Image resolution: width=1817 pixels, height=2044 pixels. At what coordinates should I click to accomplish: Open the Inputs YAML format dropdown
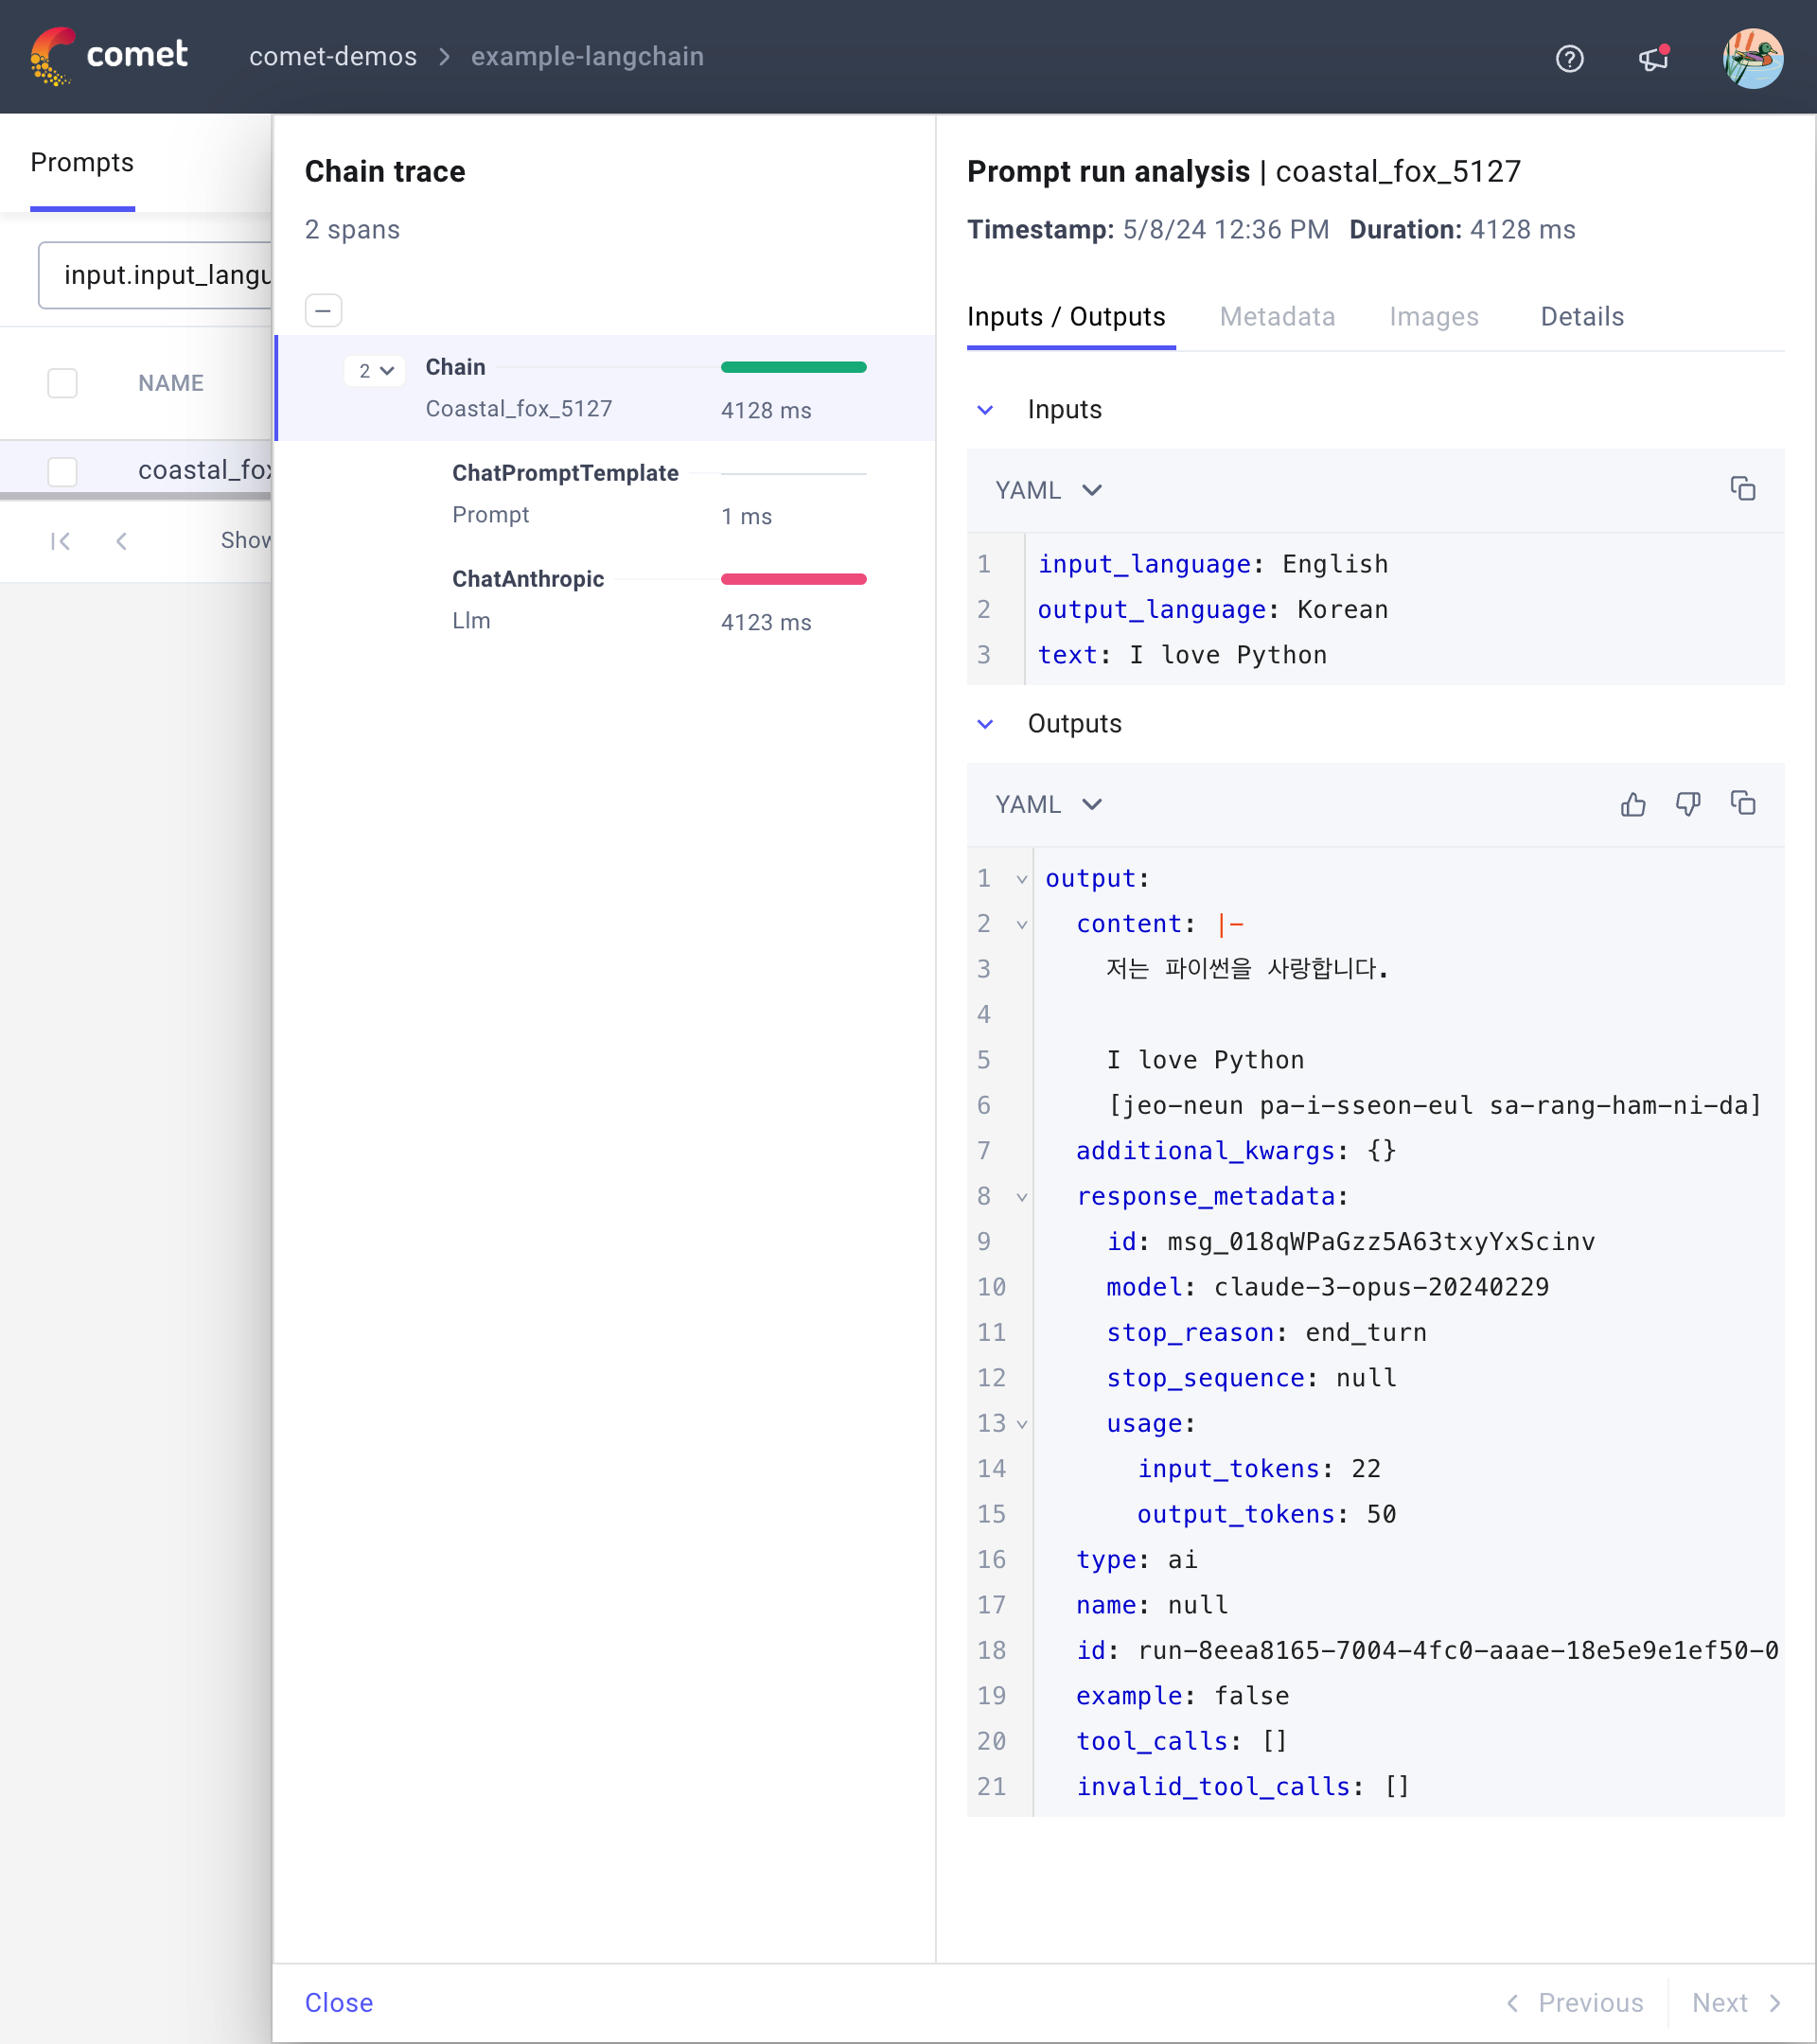pos(1047,490)
